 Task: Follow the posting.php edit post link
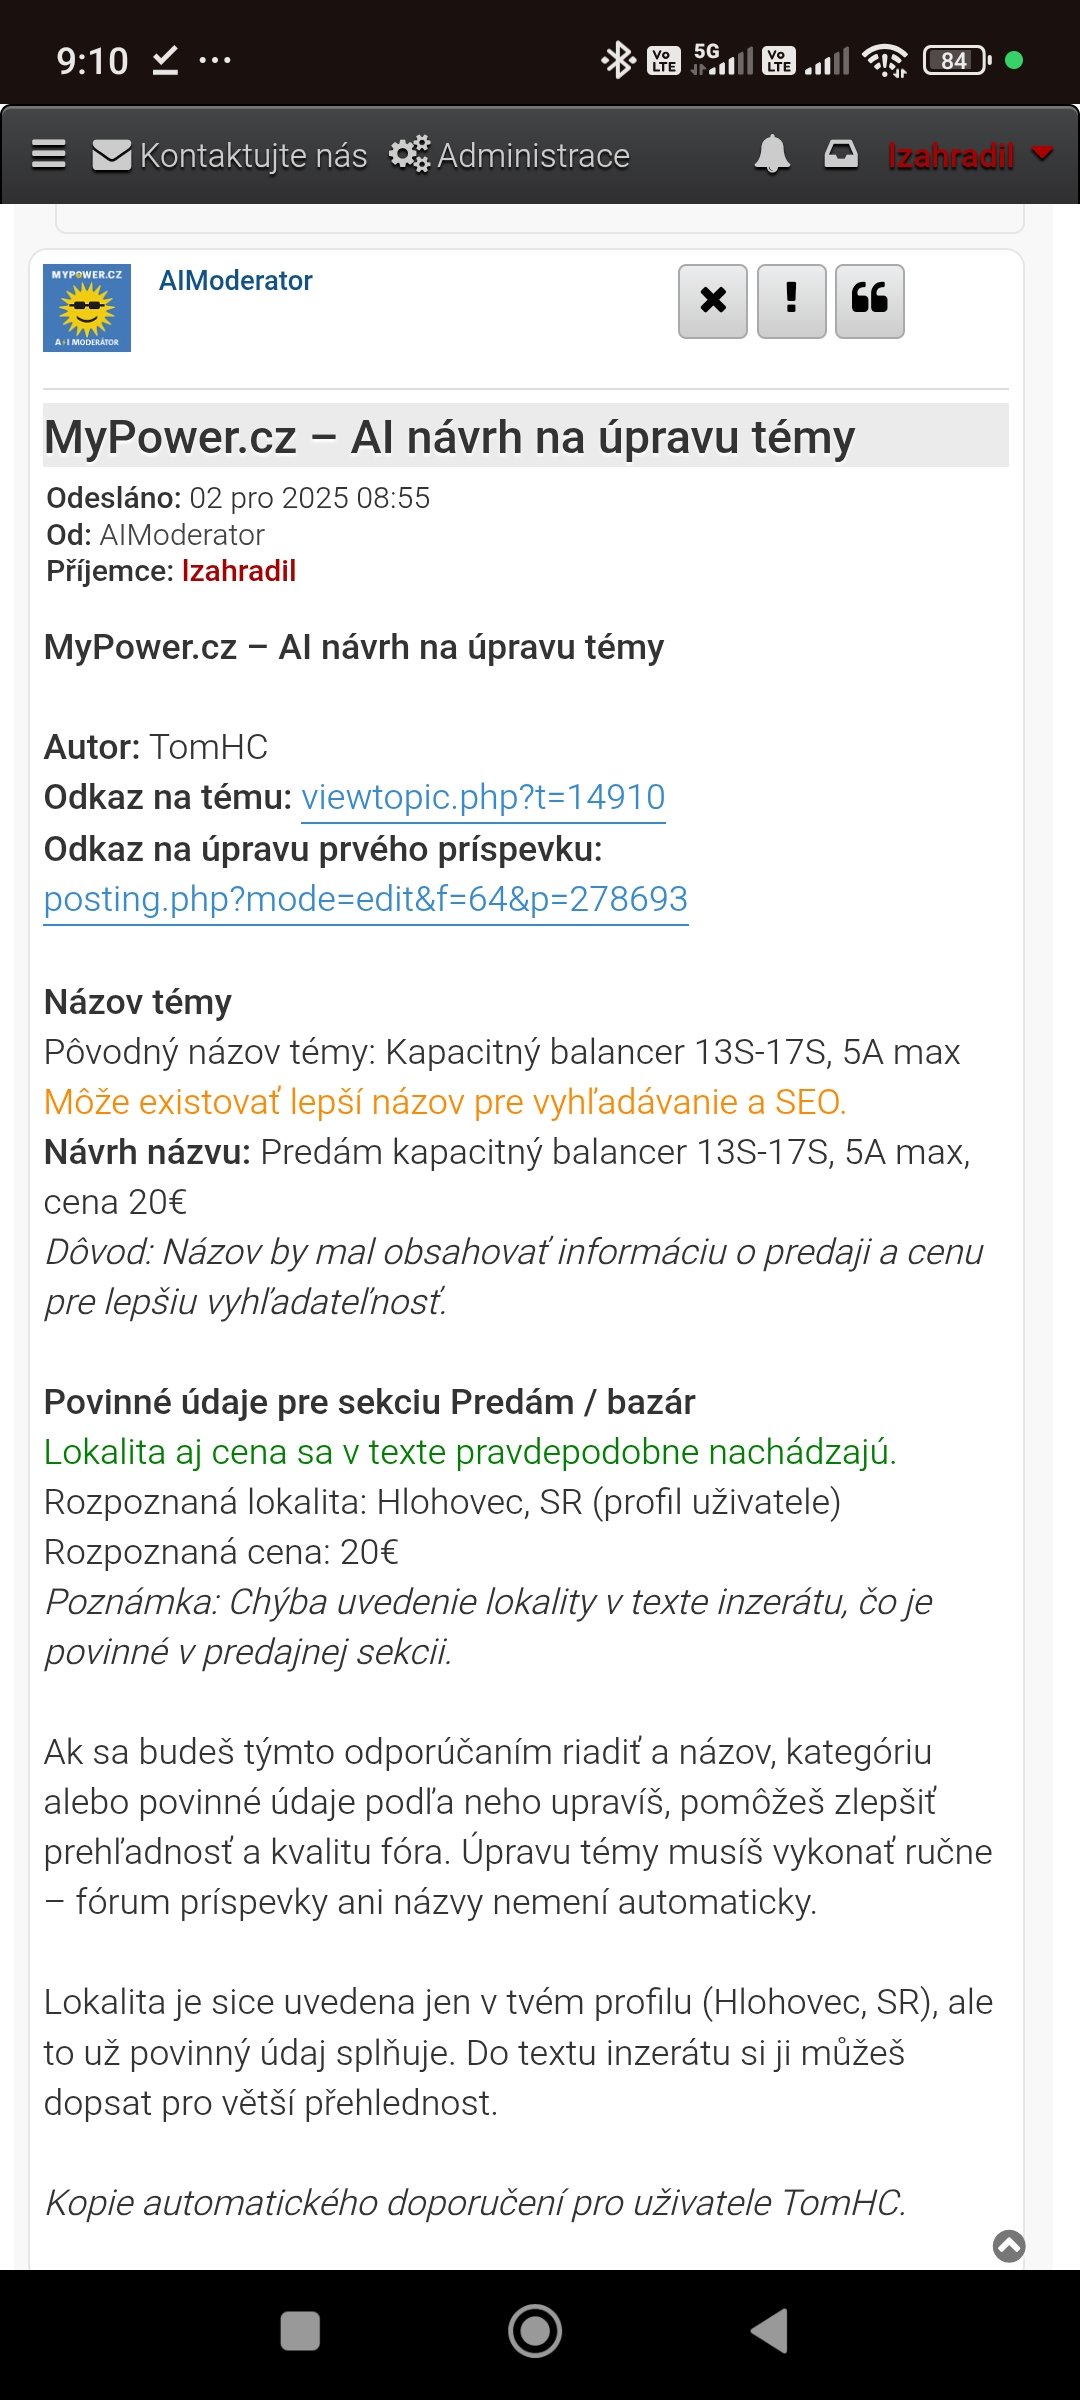[x=365, y=899]
